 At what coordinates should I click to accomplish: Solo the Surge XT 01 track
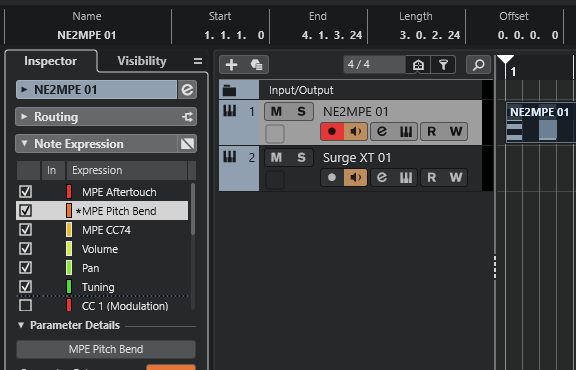coord(301,157)
